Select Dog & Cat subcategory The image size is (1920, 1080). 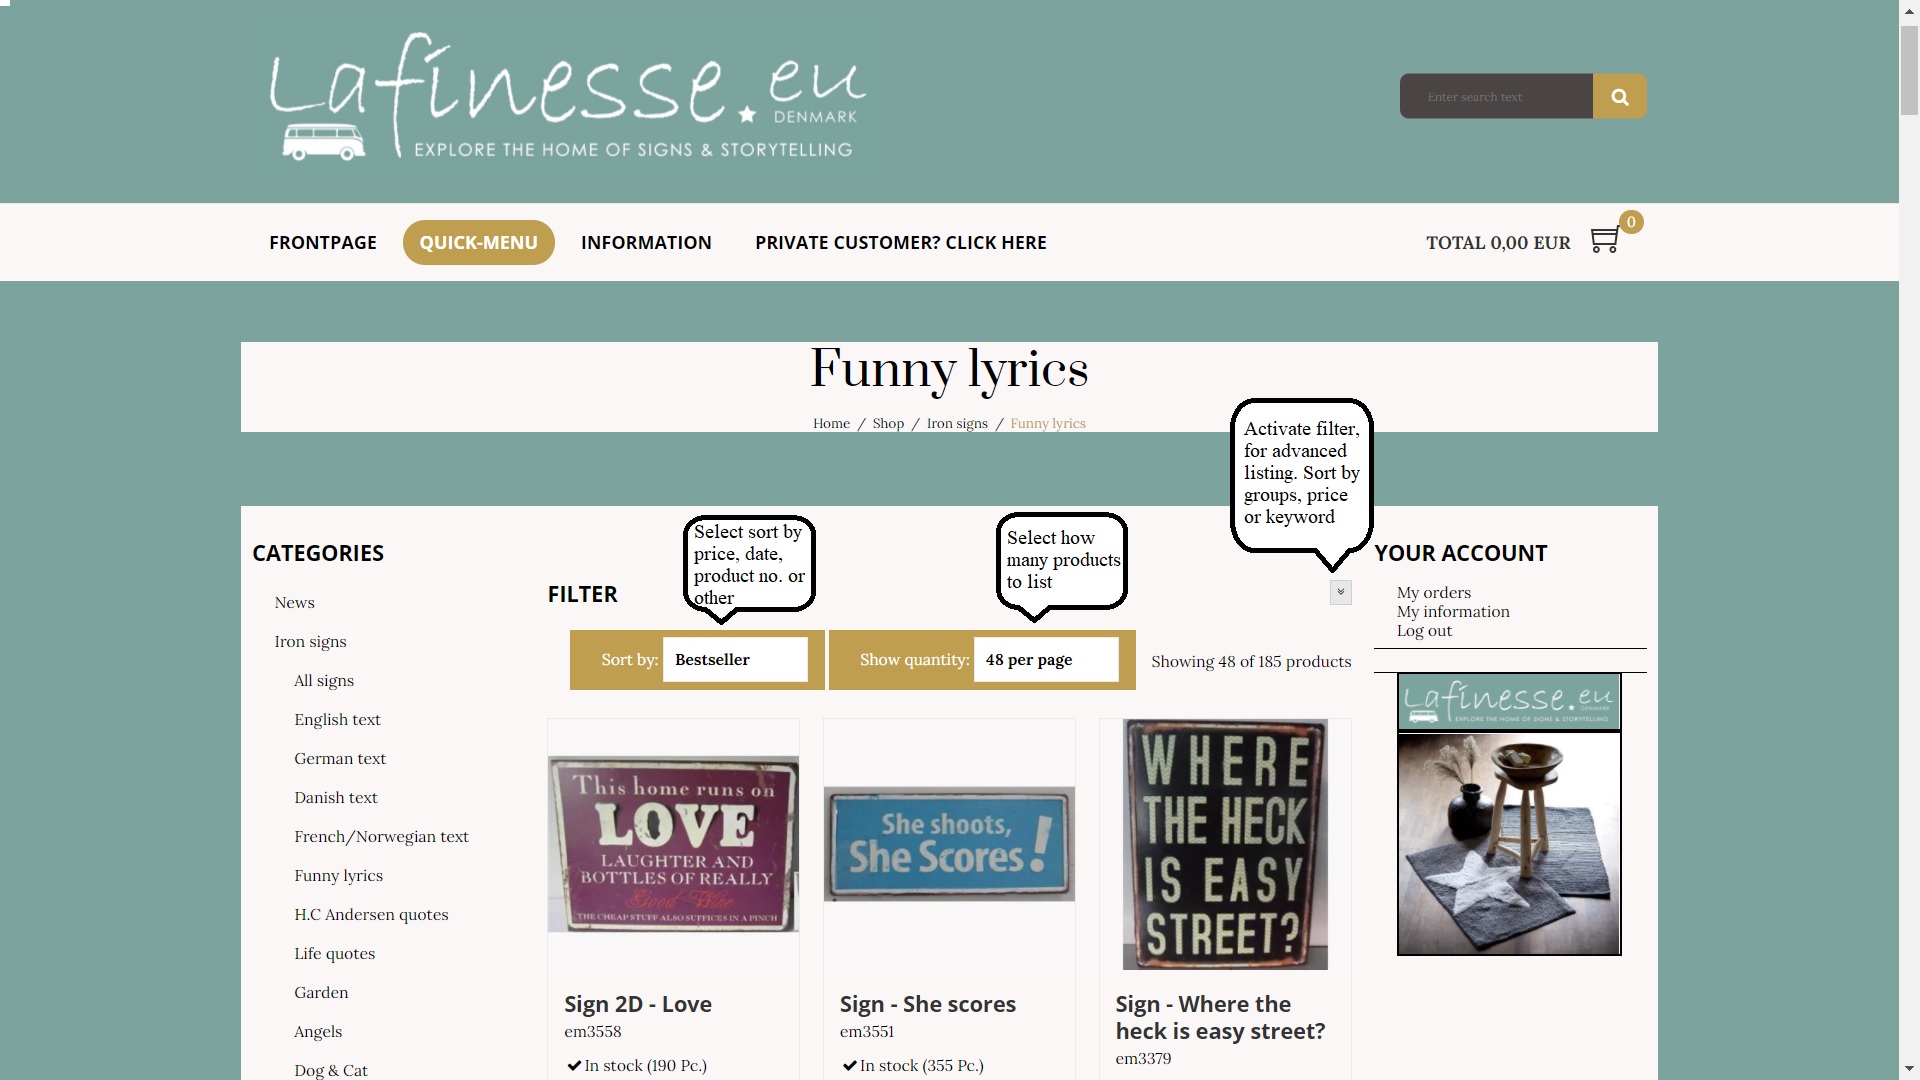click(331, 1070)
